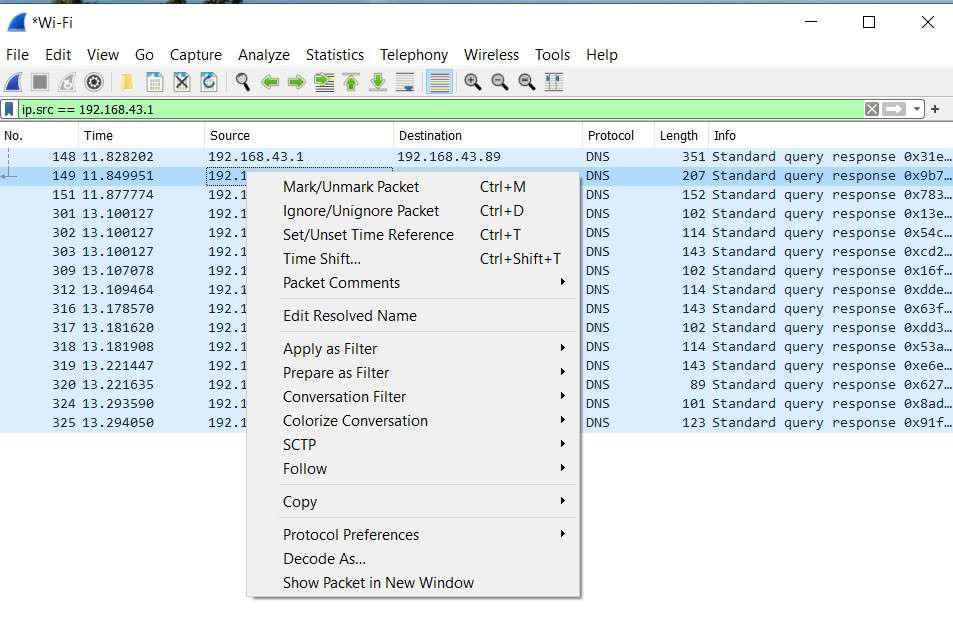The width and height of the screenshot is (953, 627).
Task: Open the Edit menu
Action: pos(58,55)
